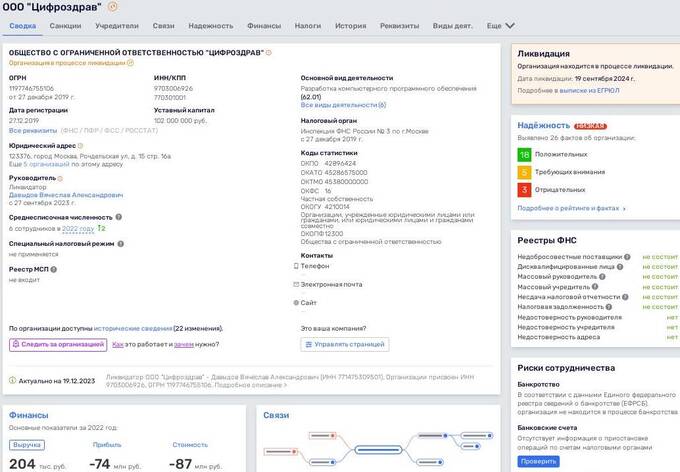Screen dimensions: 680x472
Task: Open the Связи card heading
Action: (276, 415)
